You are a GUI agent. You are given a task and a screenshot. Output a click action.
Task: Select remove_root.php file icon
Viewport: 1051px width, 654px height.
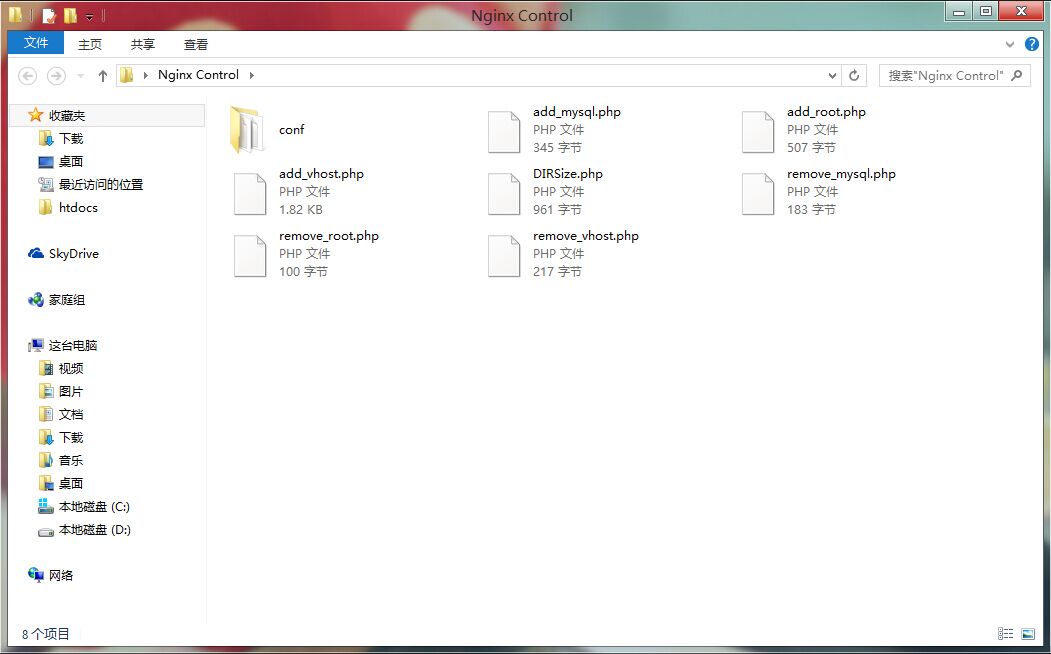[250, 256]
